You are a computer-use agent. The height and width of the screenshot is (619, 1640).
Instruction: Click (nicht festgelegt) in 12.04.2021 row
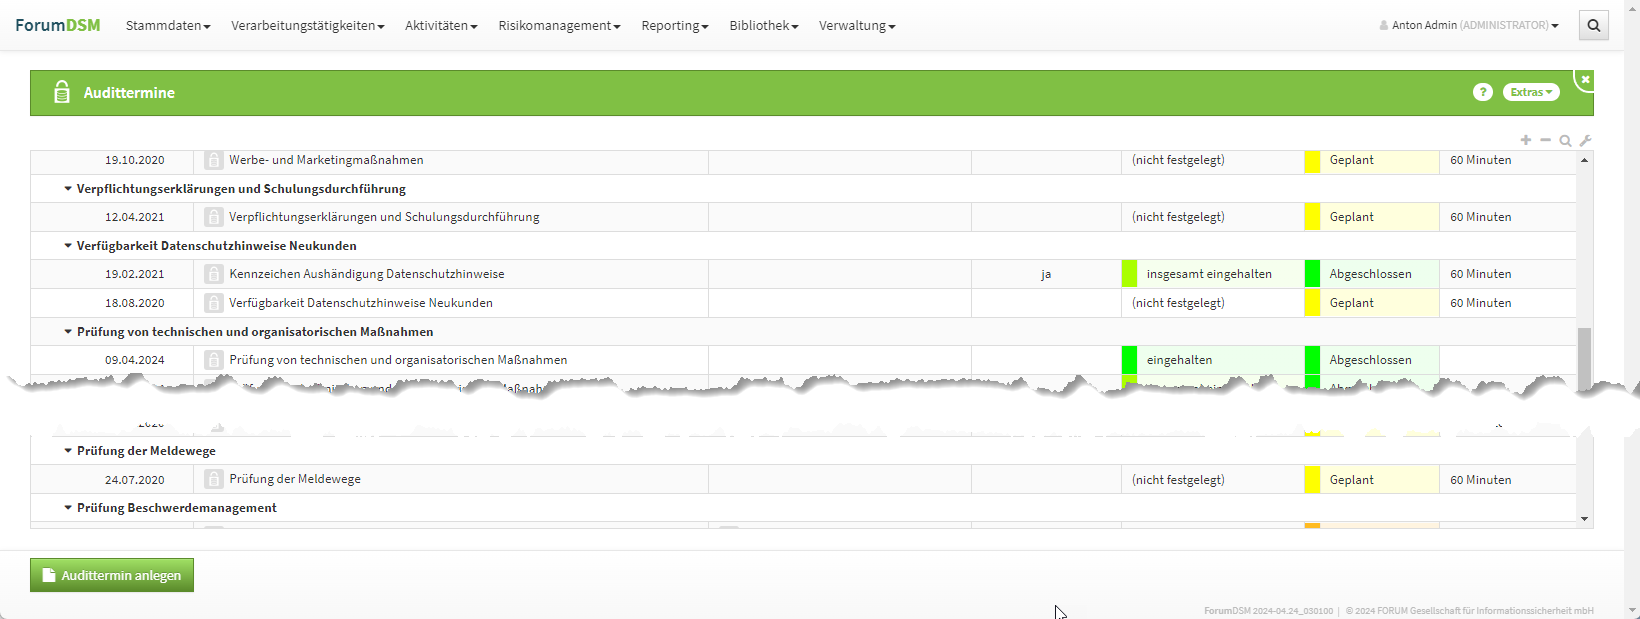[x=1178, y=217]
